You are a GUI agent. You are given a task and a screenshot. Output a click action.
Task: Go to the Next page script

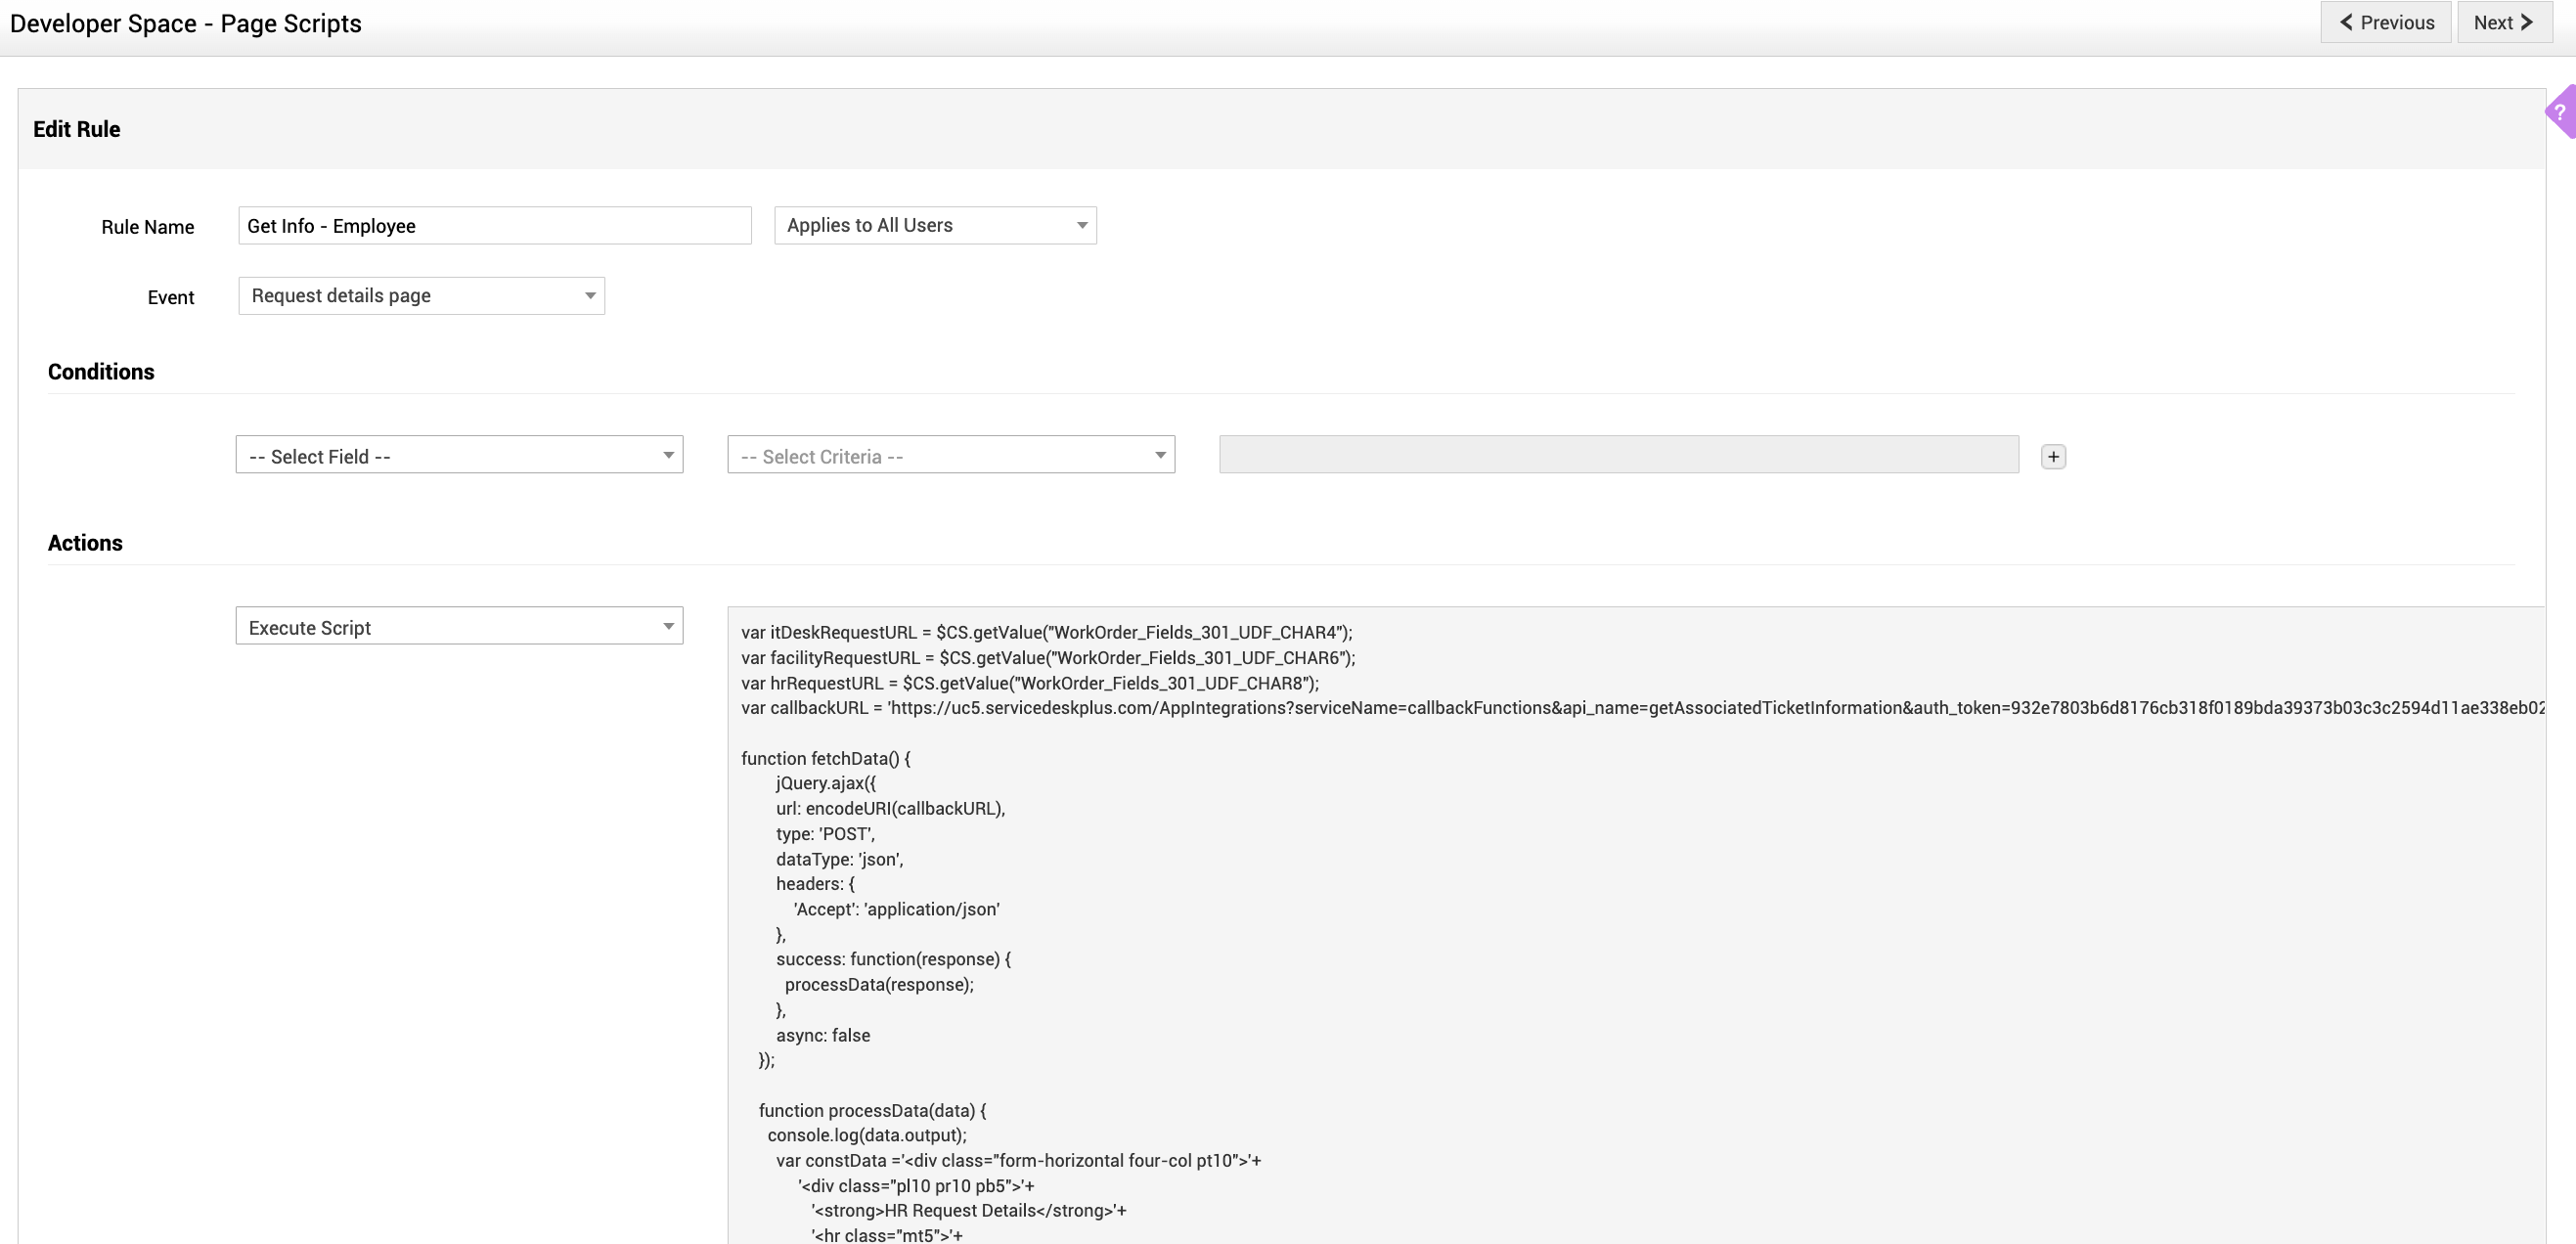pyautogui.click(x=2503, y=22)
